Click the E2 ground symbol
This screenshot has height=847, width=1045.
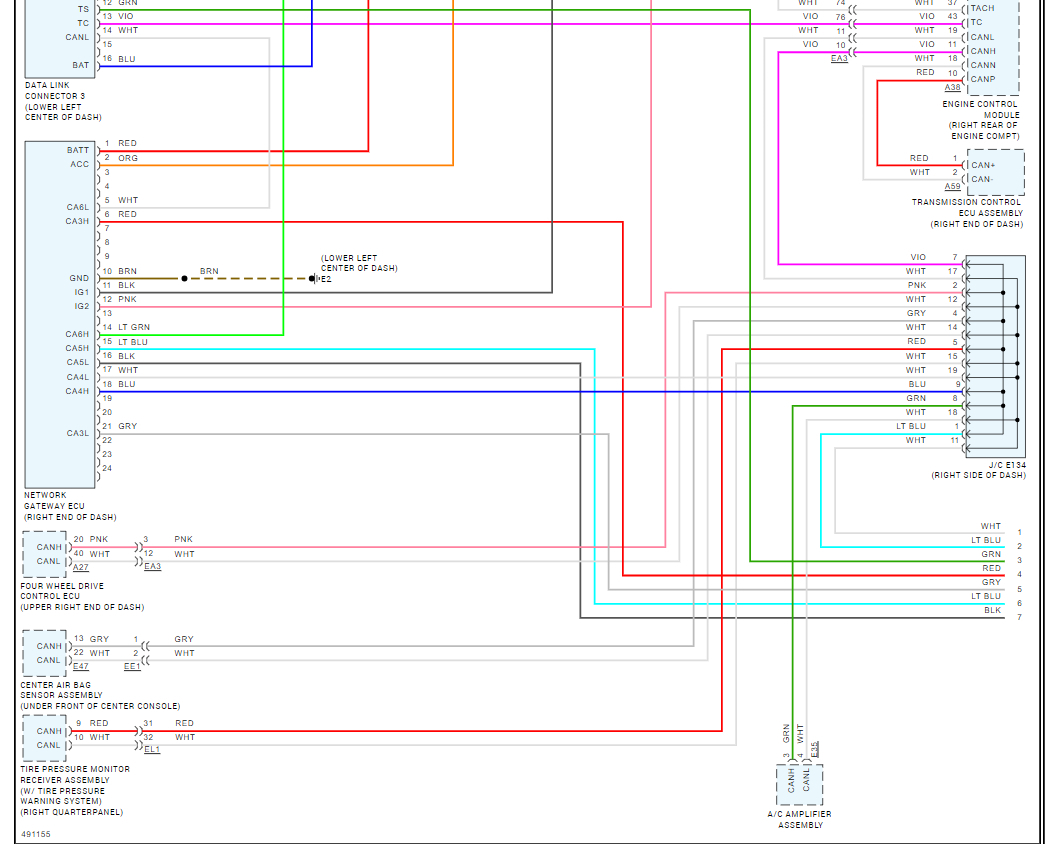tap(315, 279)
